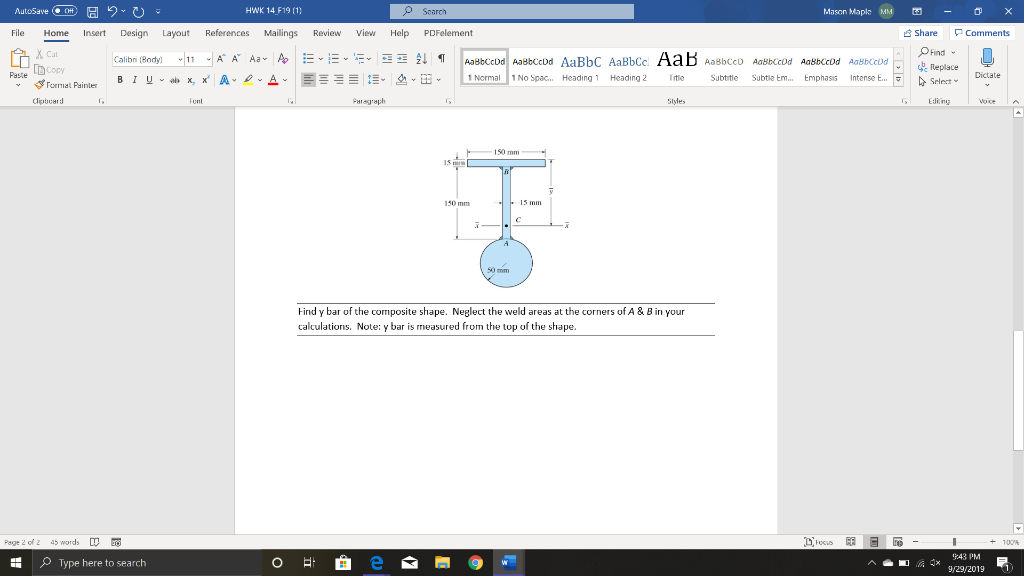Open the Layout ribbon tab
Image resolution: width=1024 pixels, height=576 pixels.
[x=176, y=33]
